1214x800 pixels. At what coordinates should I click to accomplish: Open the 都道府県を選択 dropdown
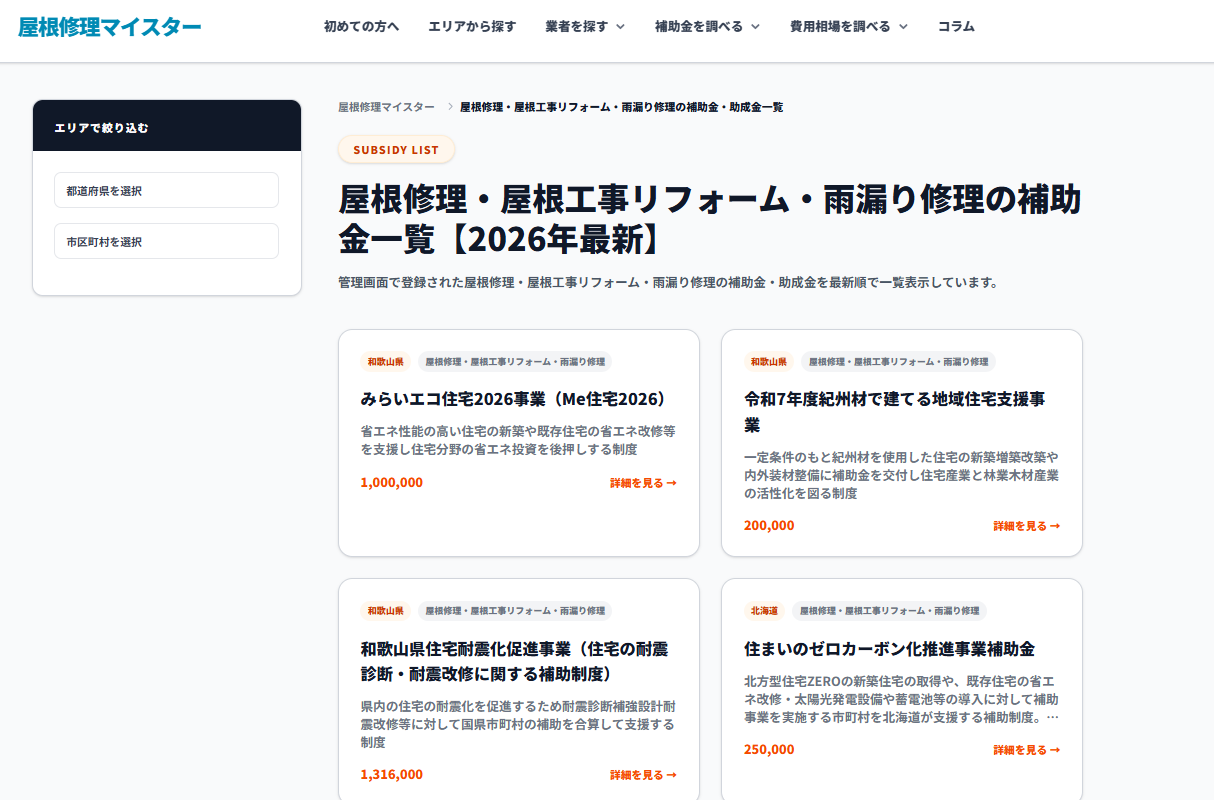click(166, 190)
